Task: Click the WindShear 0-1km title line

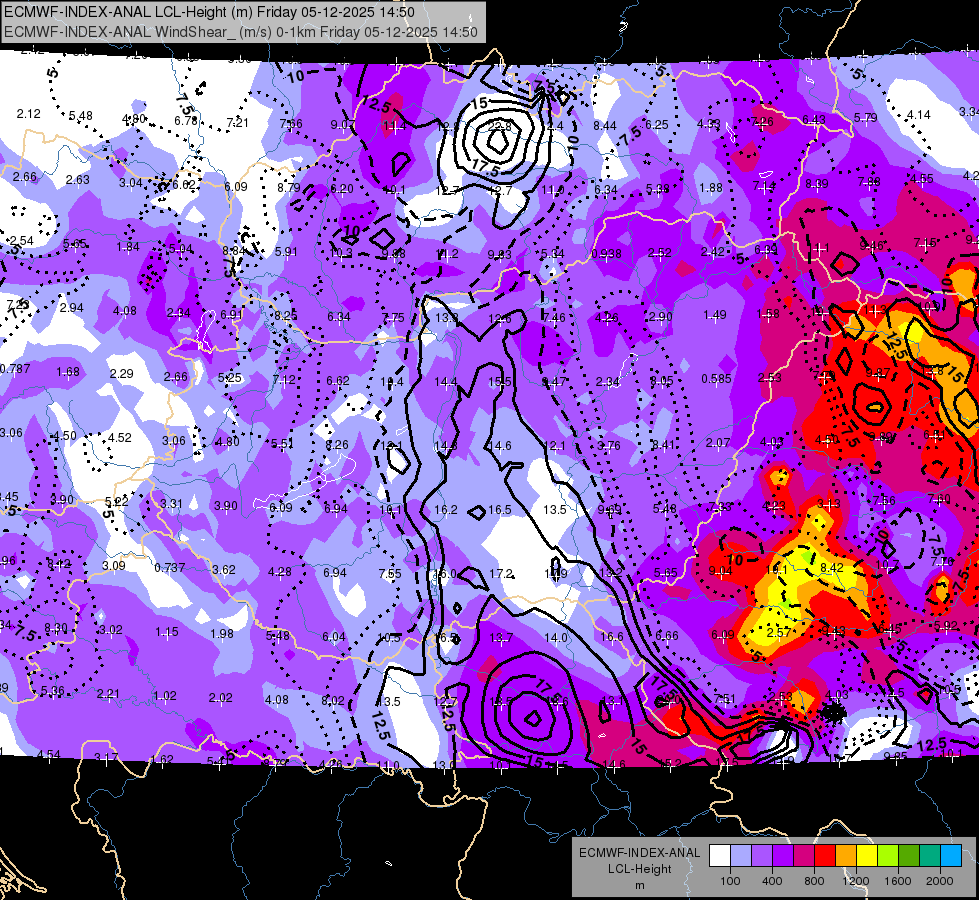Action: (x=240, y=32)
